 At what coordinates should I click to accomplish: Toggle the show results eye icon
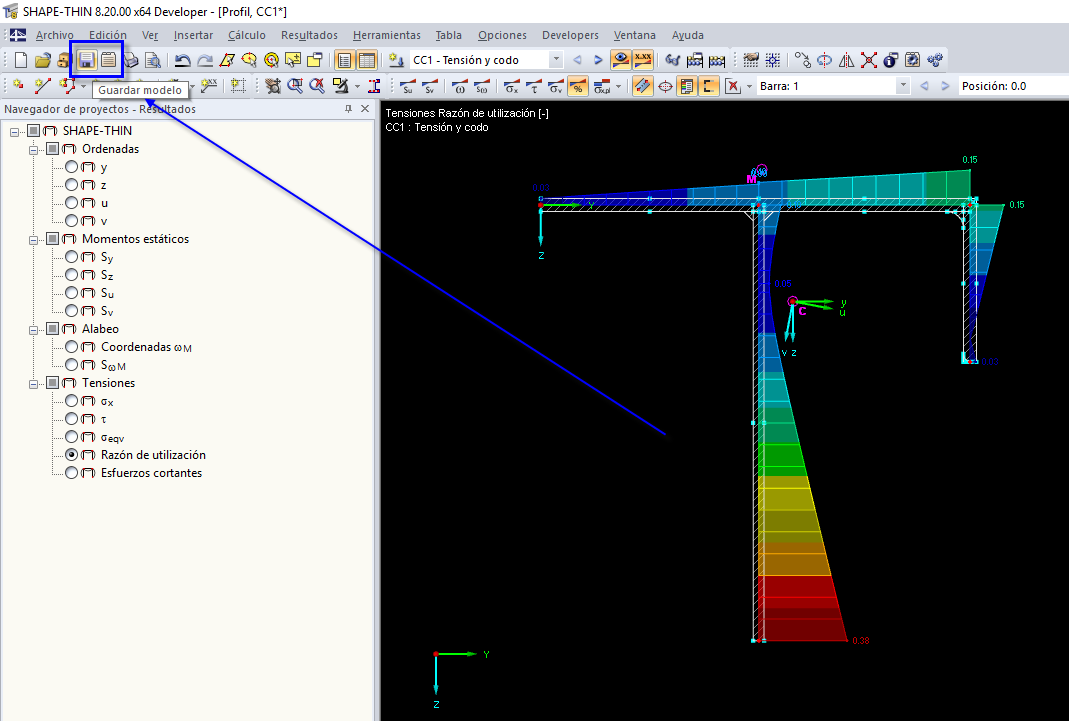click(621, 60)
